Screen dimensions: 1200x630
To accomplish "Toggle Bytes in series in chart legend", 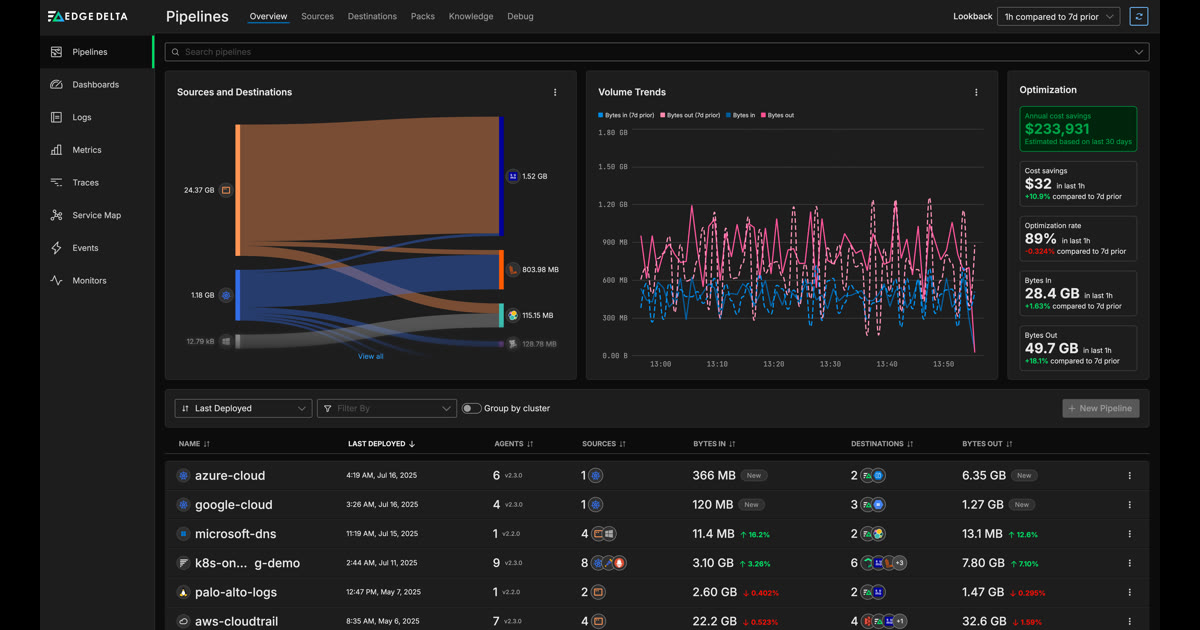I will (741, 115).
